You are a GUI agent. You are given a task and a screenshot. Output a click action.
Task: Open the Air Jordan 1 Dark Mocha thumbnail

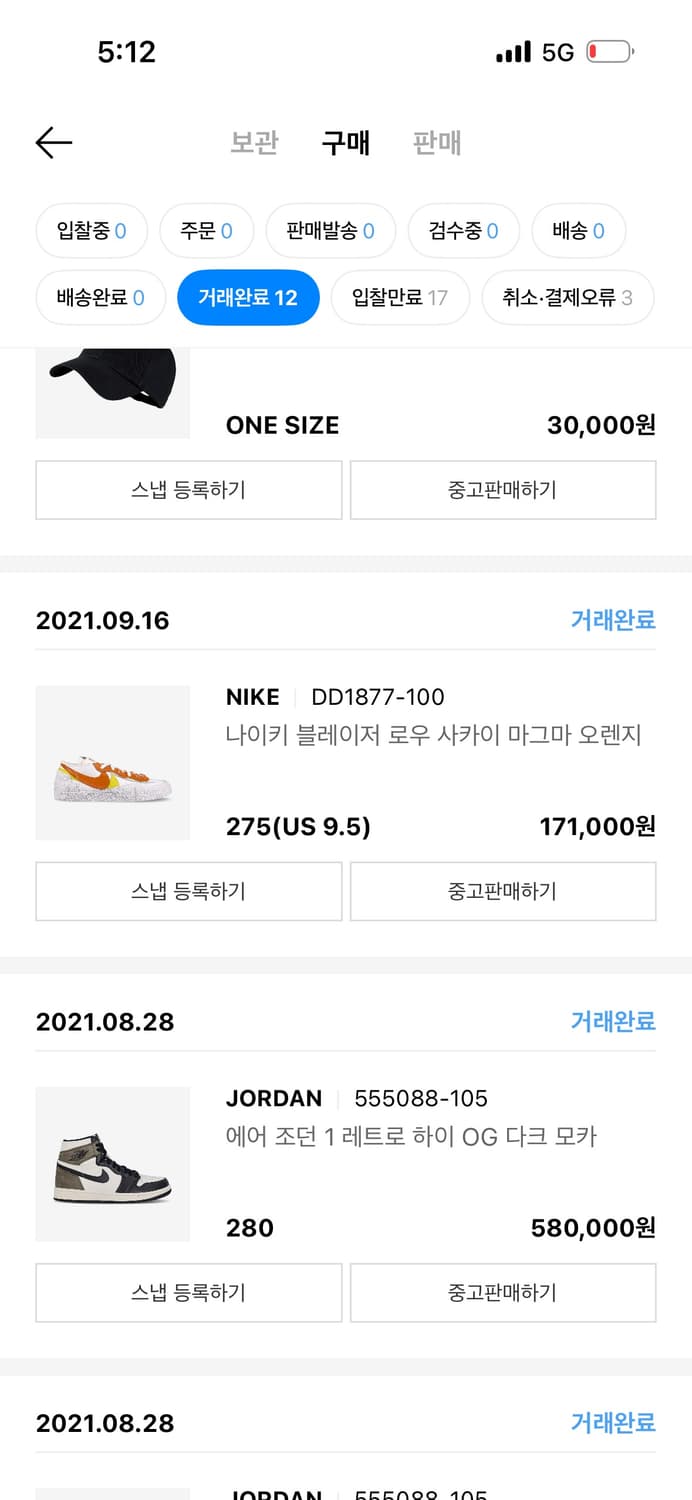tap(112, 1164)
